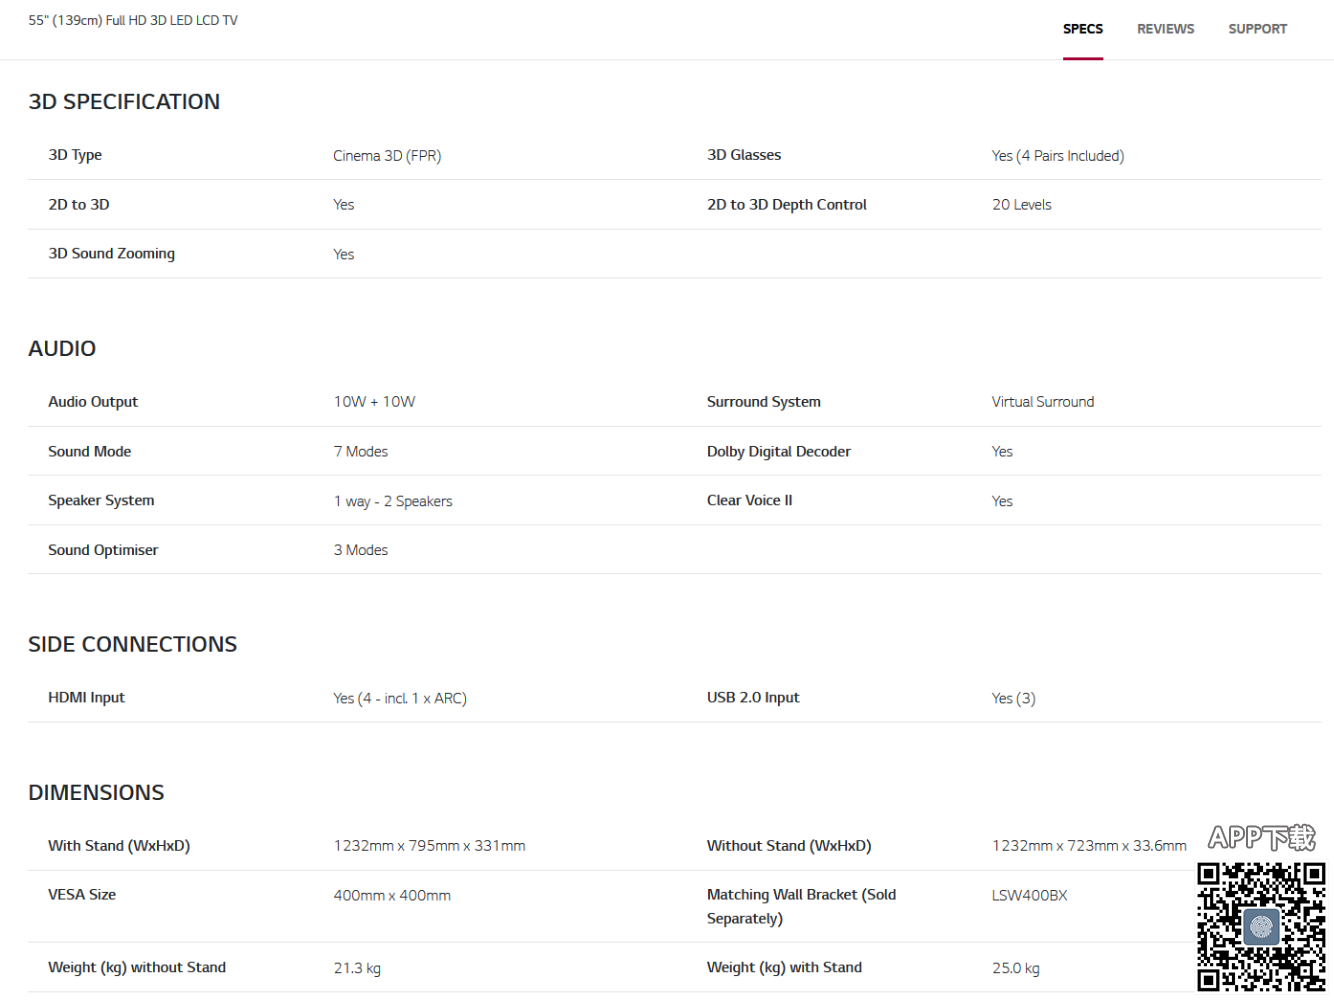Click the DIMENSIONS section heading

(96, 793)
